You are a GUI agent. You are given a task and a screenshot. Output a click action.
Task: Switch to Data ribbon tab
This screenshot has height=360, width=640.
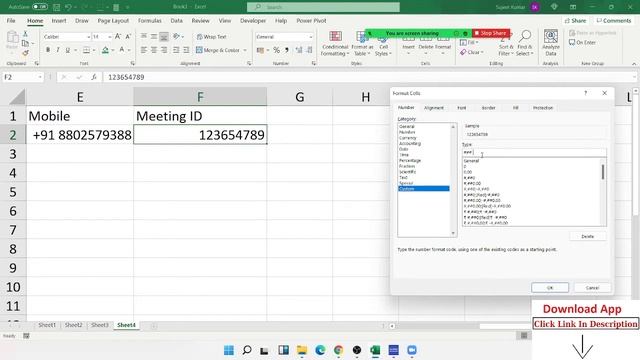coord(176,20)
